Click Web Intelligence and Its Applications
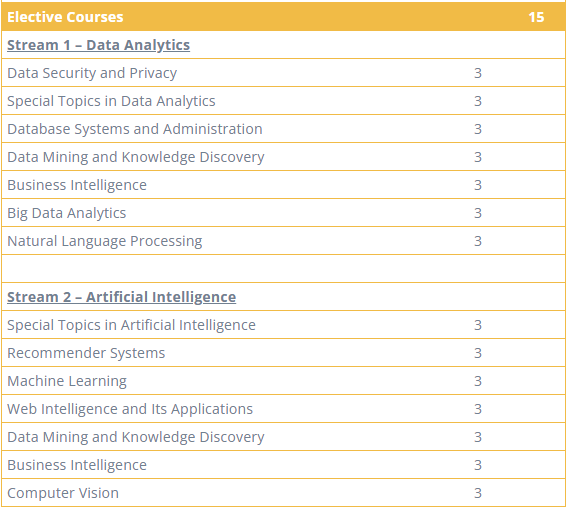569x507 pixels. click(x=130, y=409)
